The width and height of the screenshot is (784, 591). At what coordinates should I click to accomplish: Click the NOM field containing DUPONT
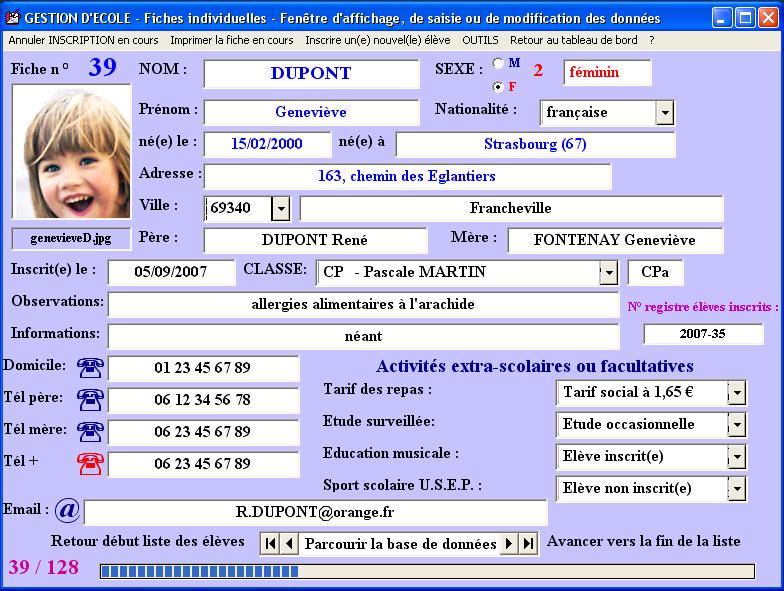[311, 74]
